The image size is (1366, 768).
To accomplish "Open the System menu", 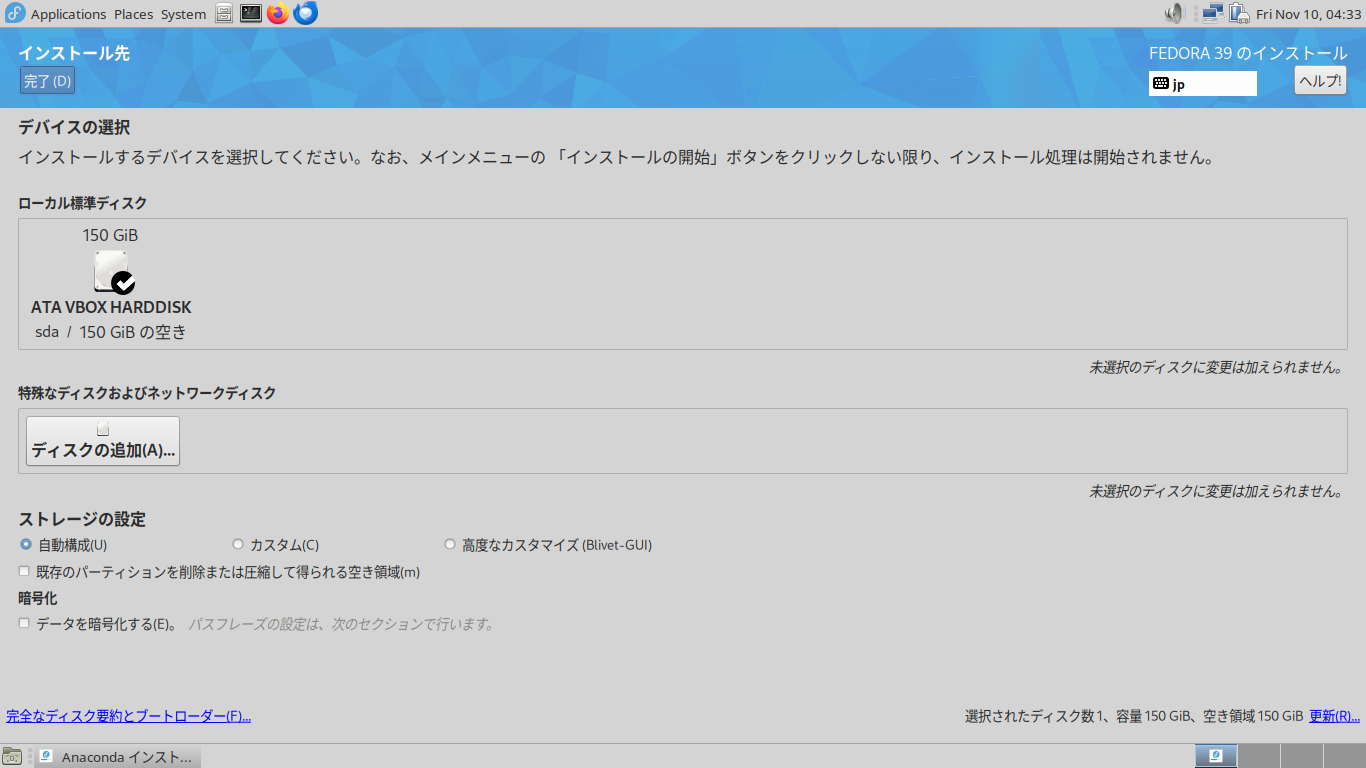I will tap(183, 14).
